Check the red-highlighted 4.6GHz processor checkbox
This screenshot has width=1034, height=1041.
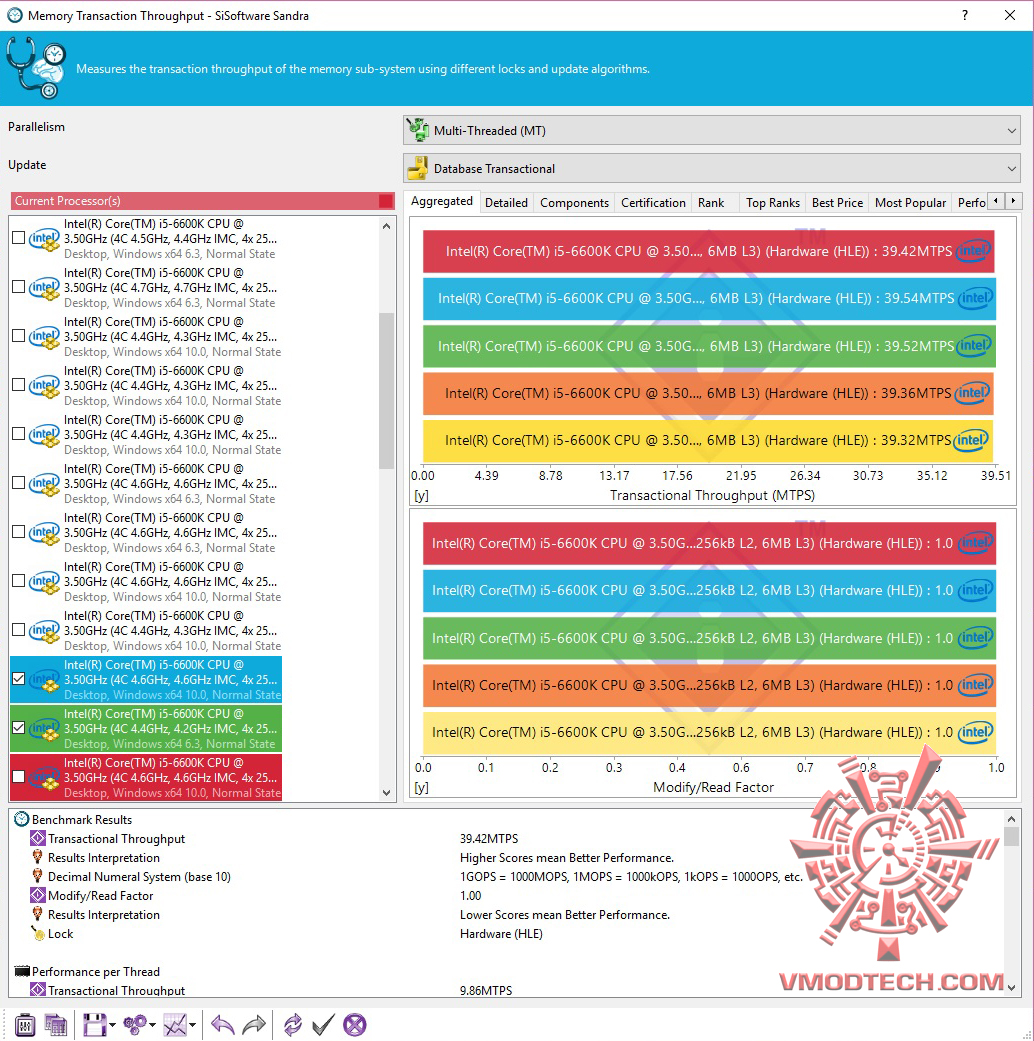tap(19, 776)
